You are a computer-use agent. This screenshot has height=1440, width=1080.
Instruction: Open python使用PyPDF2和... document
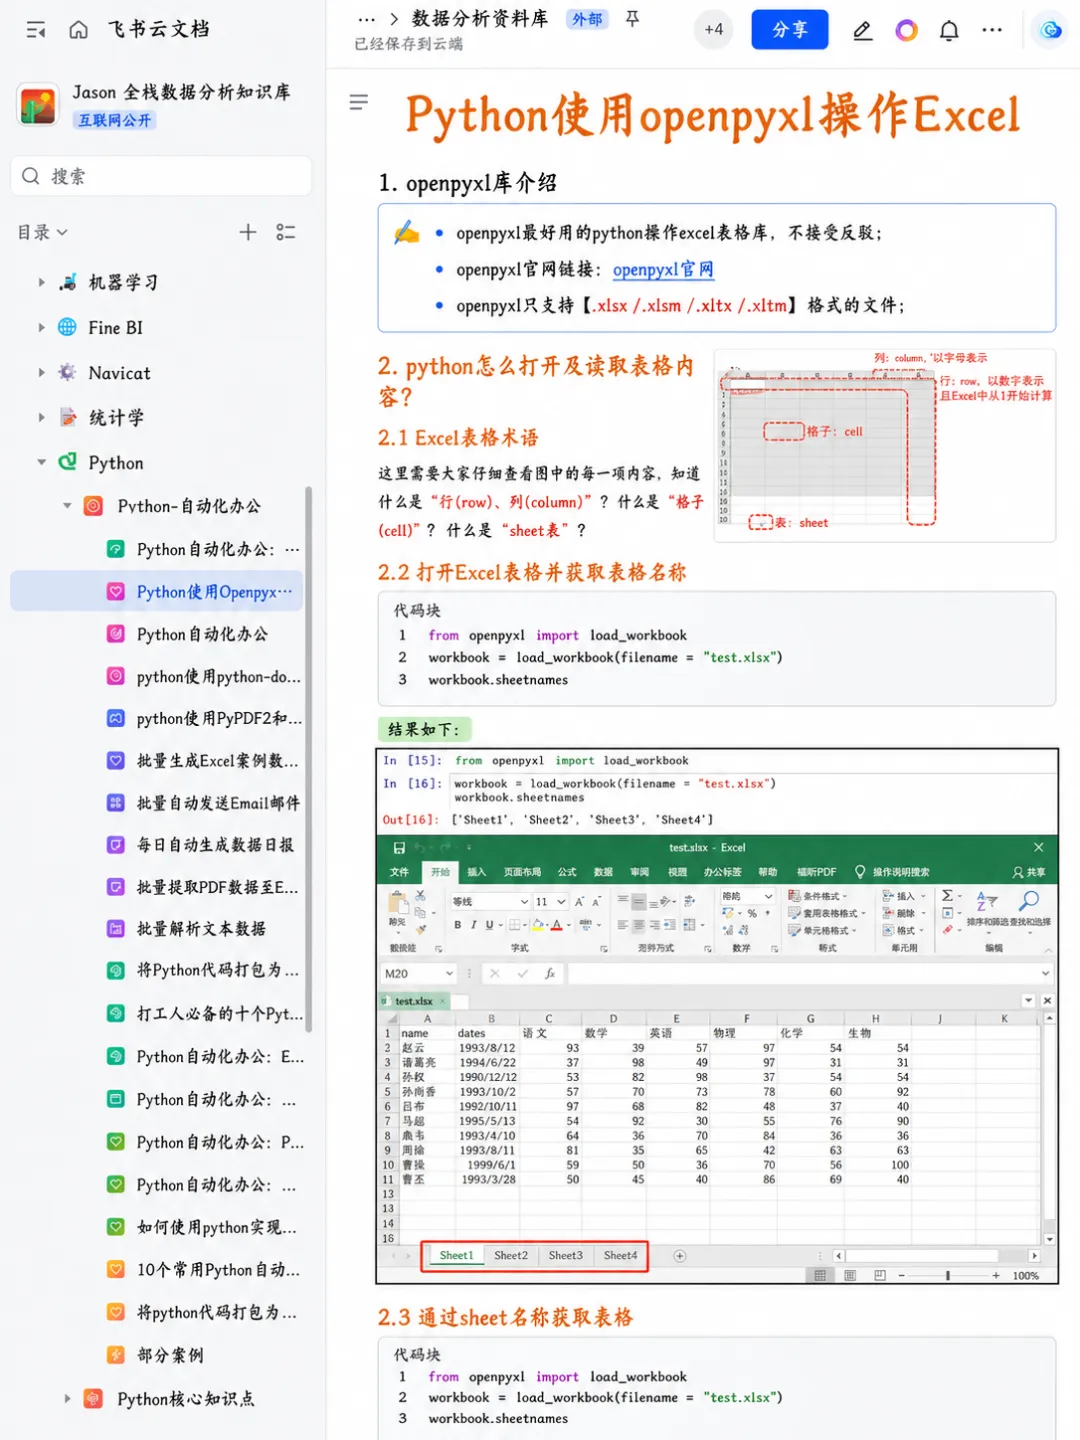(218, 719)
